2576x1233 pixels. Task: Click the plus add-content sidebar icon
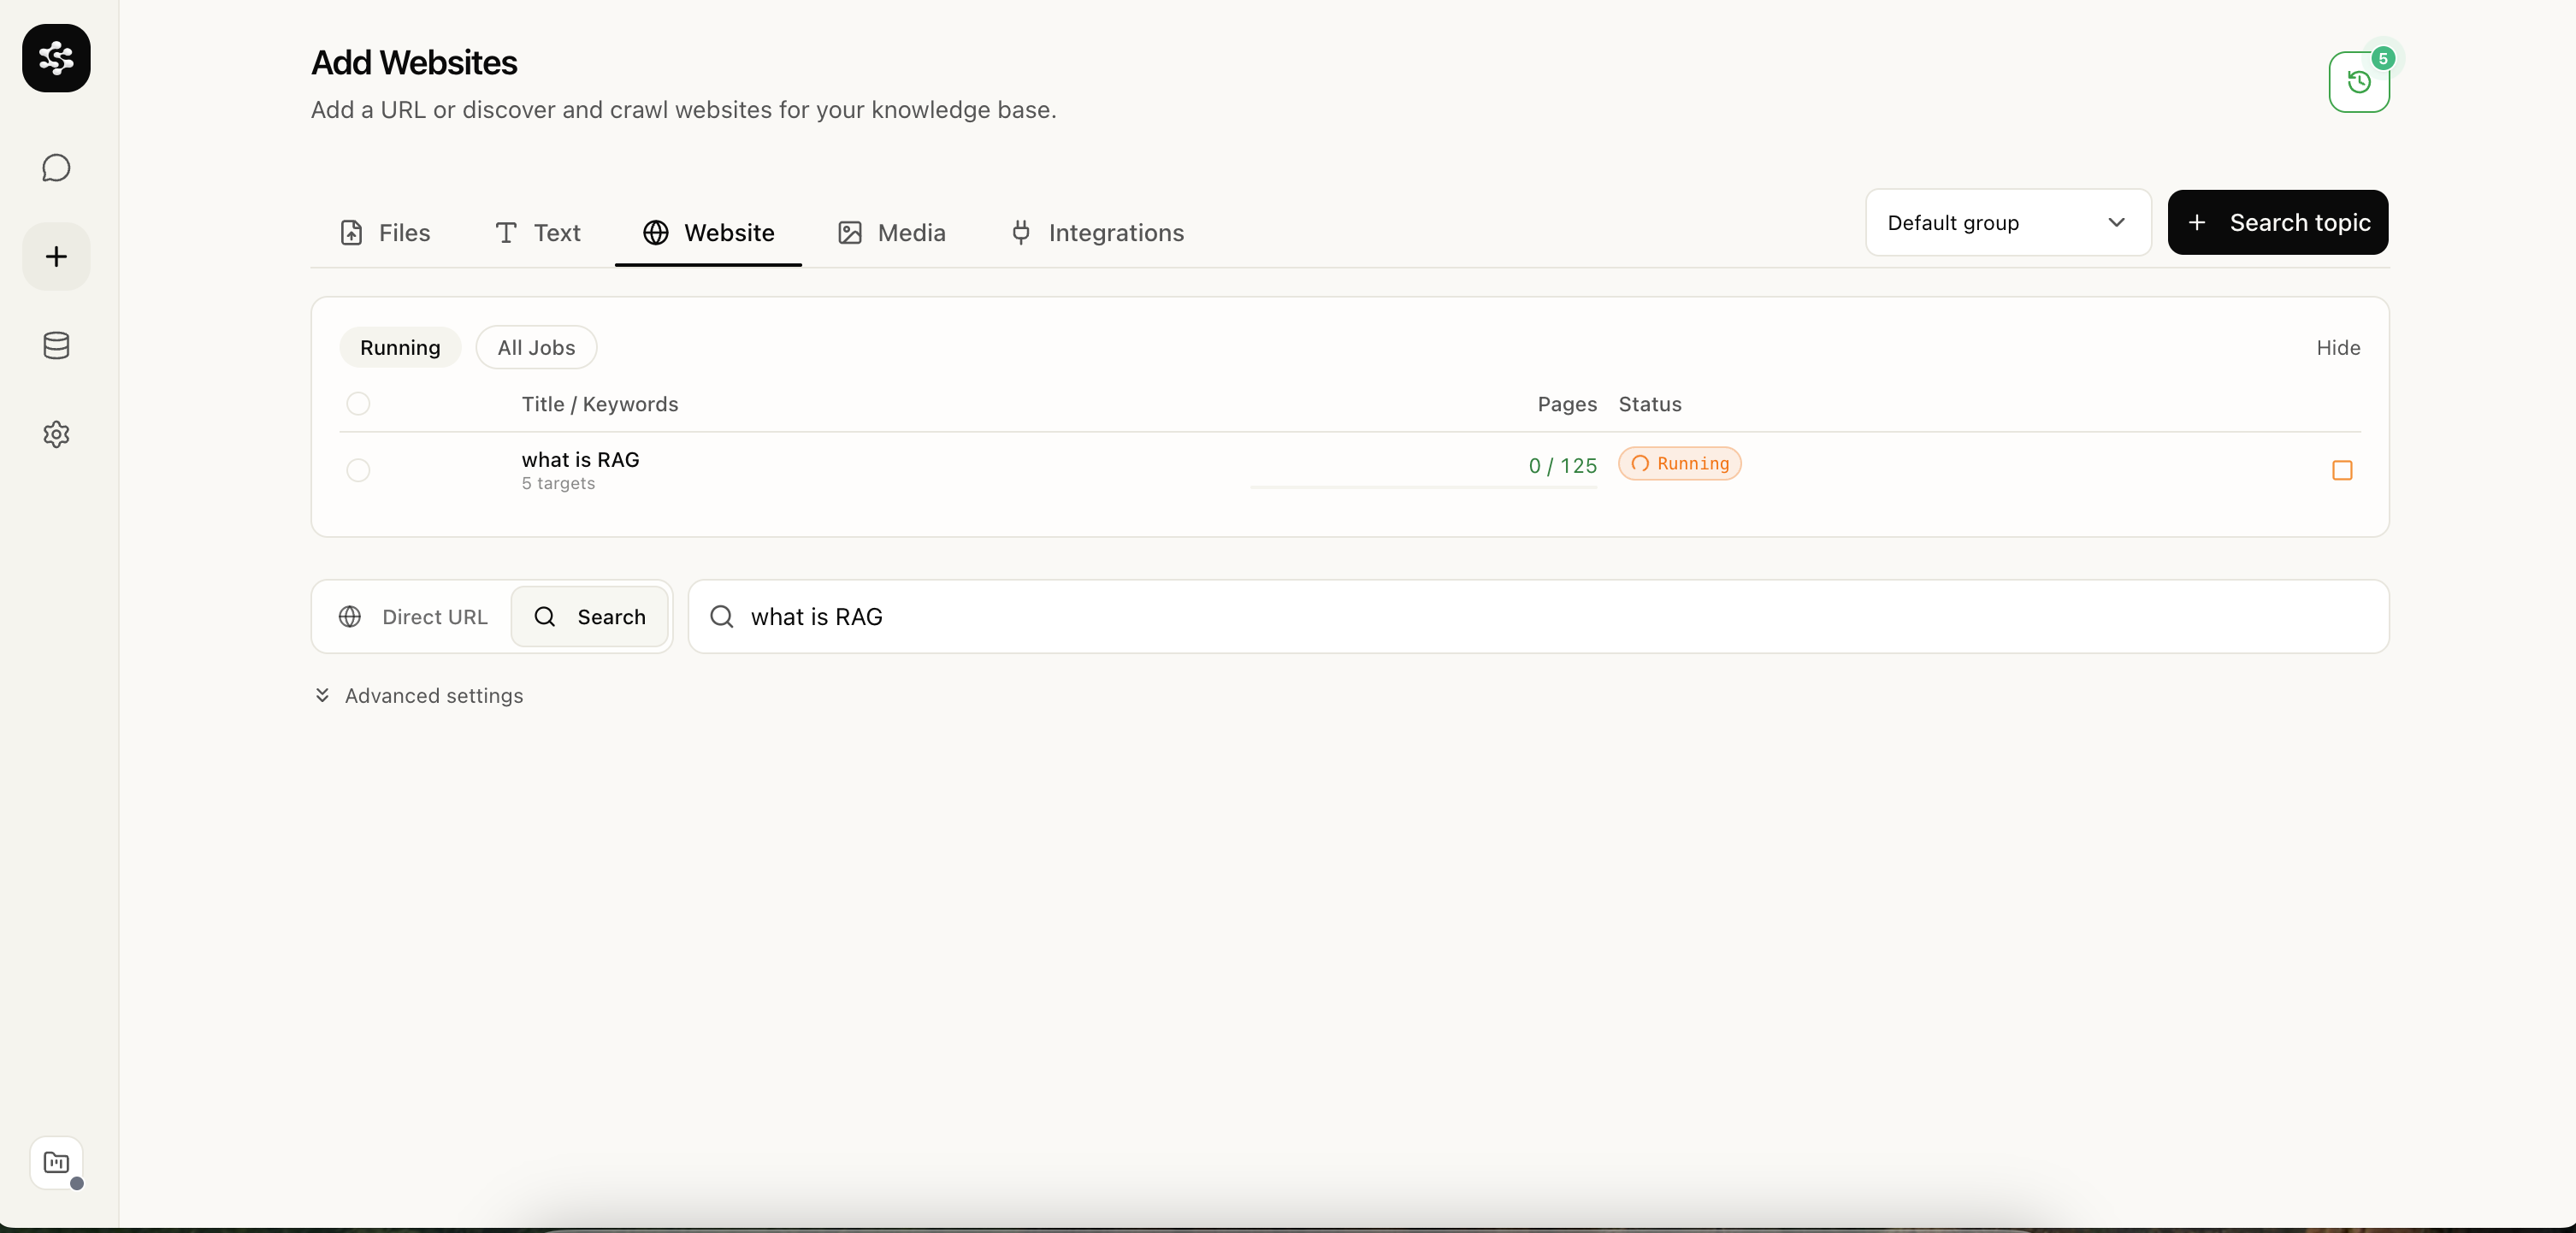56,257
